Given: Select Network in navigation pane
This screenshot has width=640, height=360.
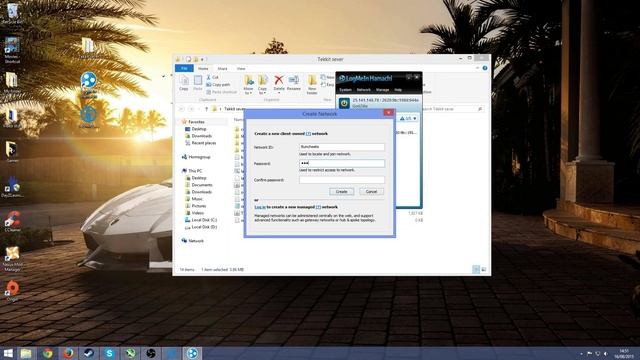Looking at the screenshot, I should [196, 241].
